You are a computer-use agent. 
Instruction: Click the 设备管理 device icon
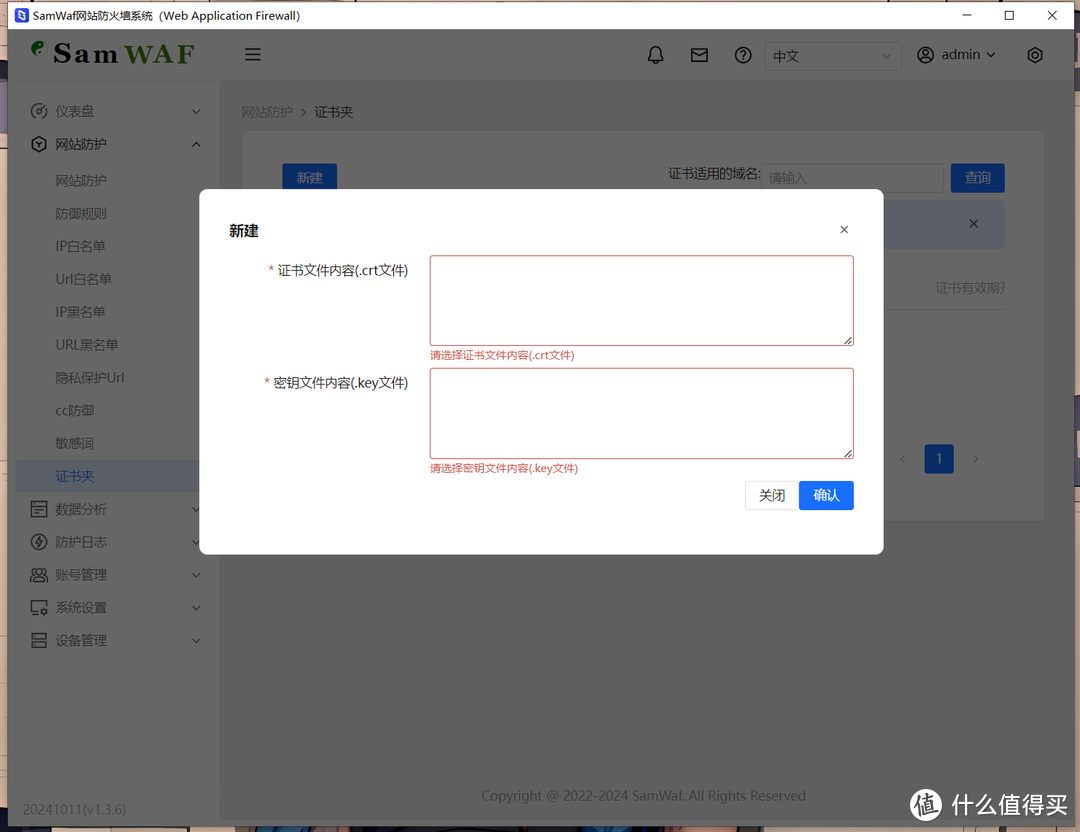tap(37, 640)
